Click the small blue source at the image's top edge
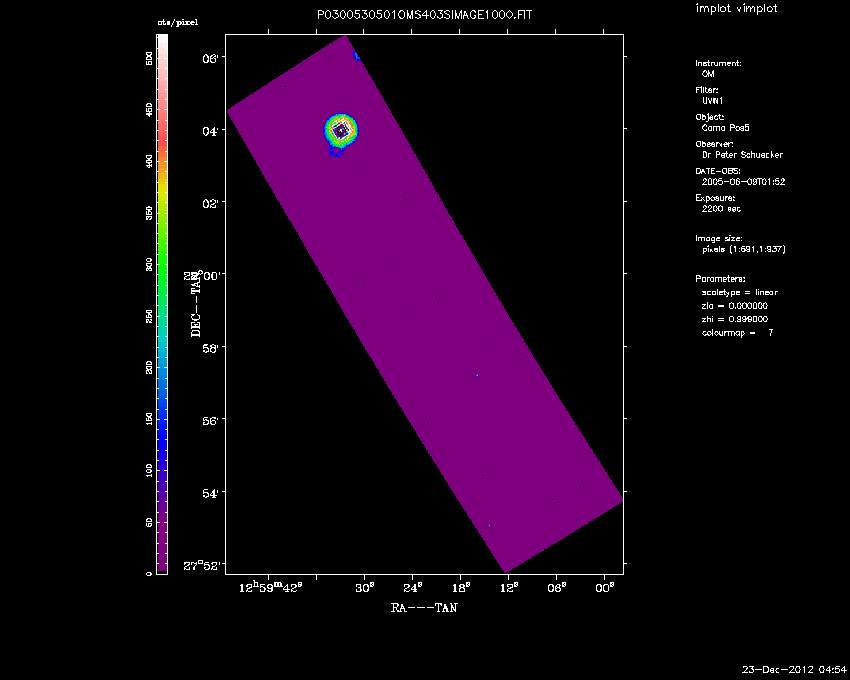The height and width of the screenshot is (680, 850). click(357, 55)
